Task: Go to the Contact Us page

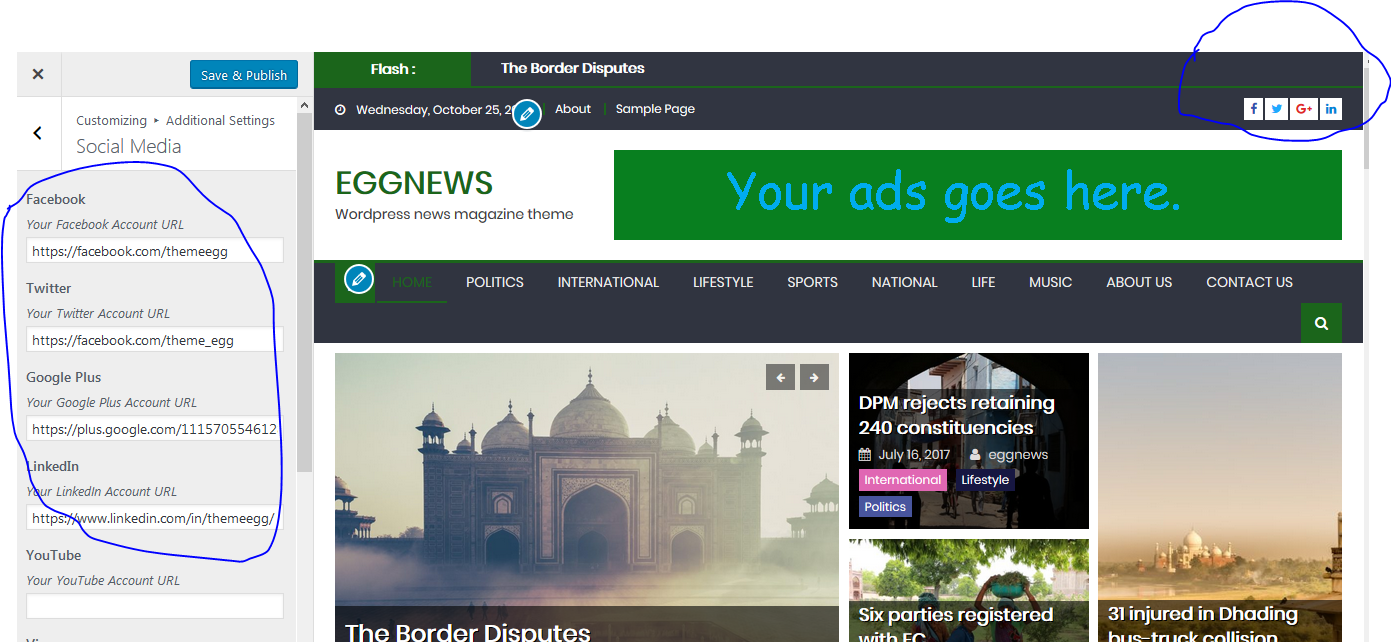Action: coord(1249,282)
